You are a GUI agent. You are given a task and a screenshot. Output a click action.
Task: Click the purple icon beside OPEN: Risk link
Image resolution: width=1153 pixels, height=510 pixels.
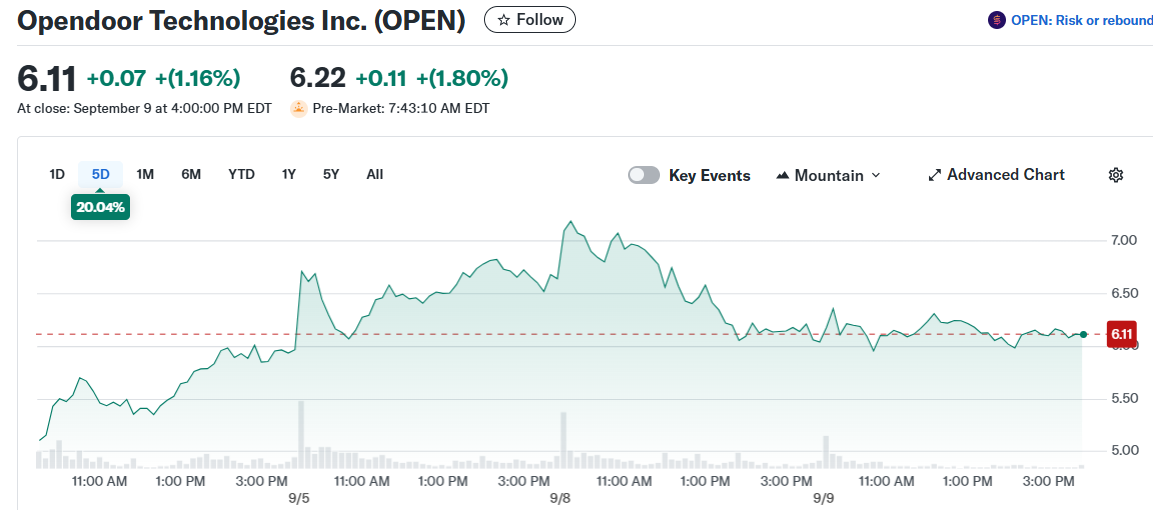(996, 21)
